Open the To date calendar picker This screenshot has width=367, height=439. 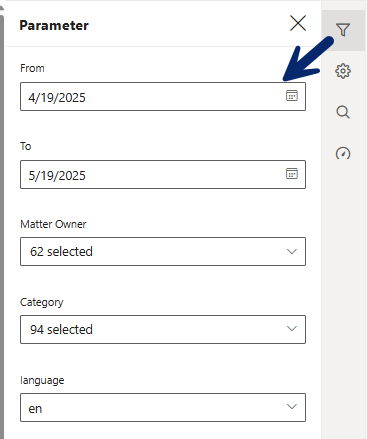(292, 174)
